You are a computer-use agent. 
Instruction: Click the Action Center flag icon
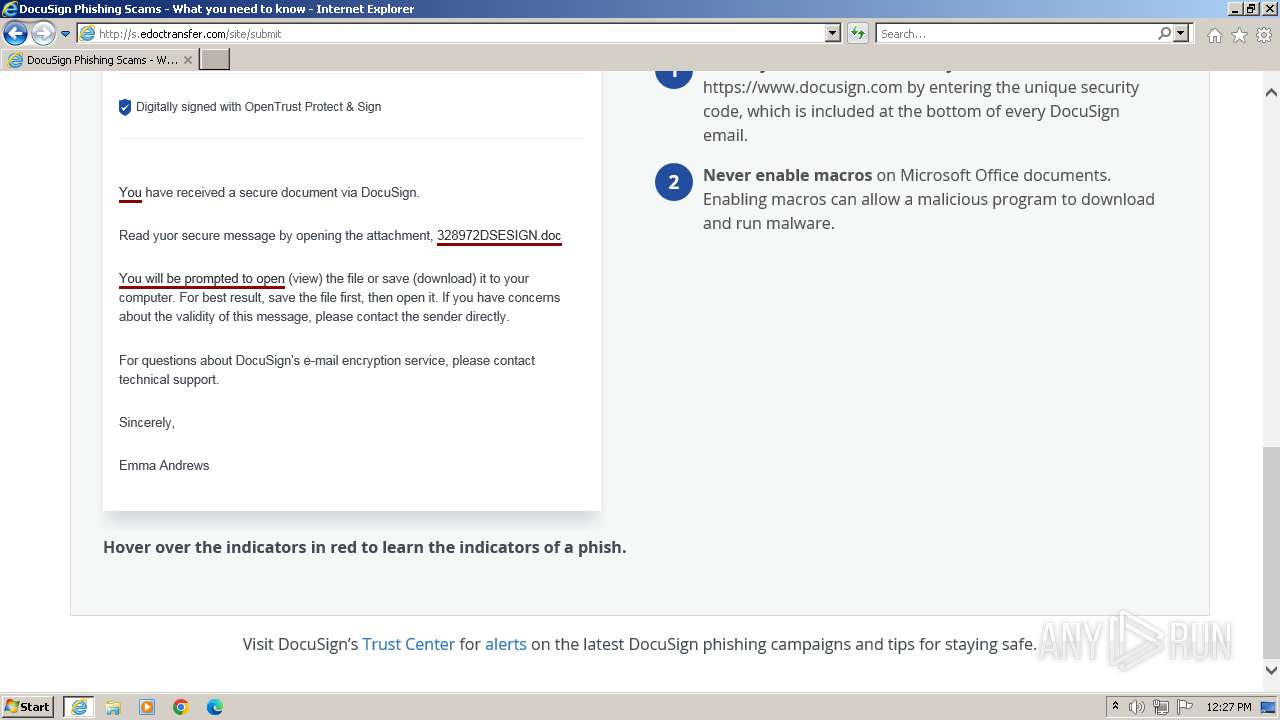click(1185, 707)
